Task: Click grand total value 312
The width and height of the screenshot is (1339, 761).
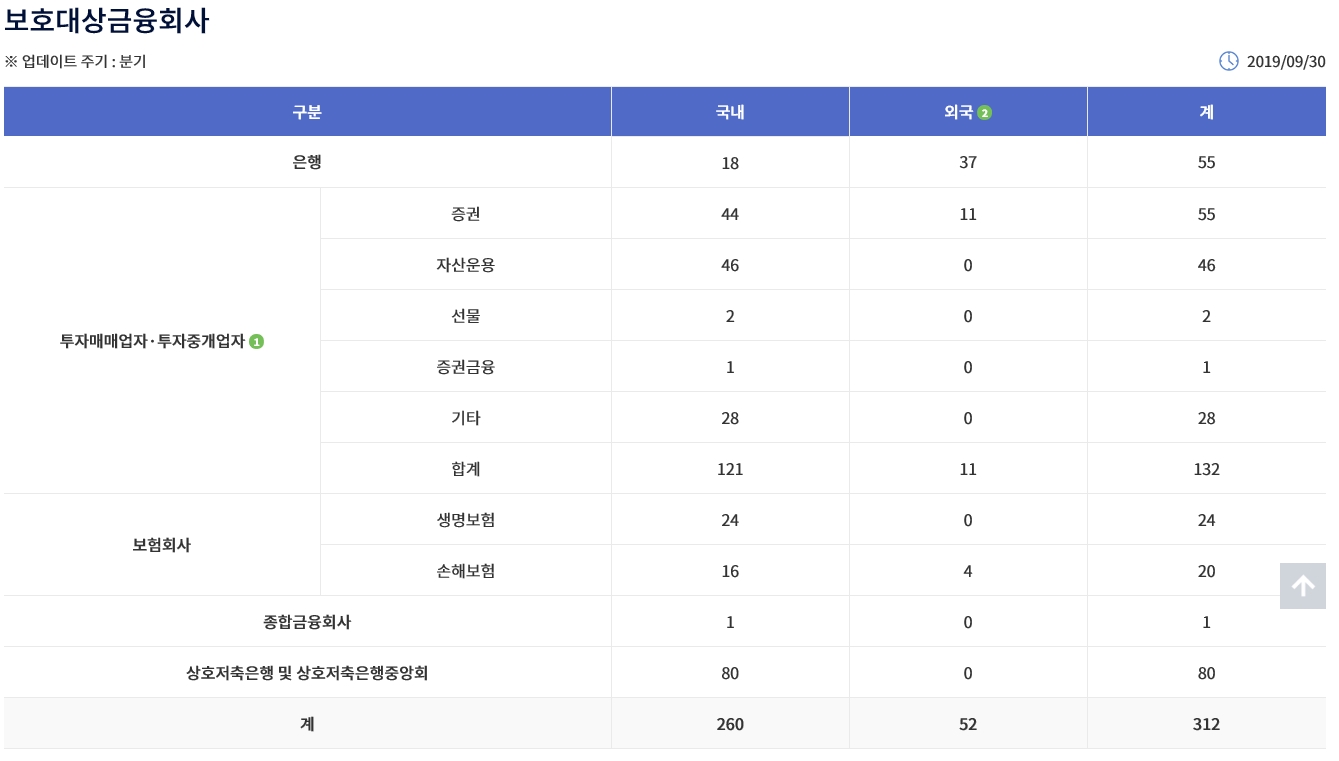Action: coord(1207,724)
